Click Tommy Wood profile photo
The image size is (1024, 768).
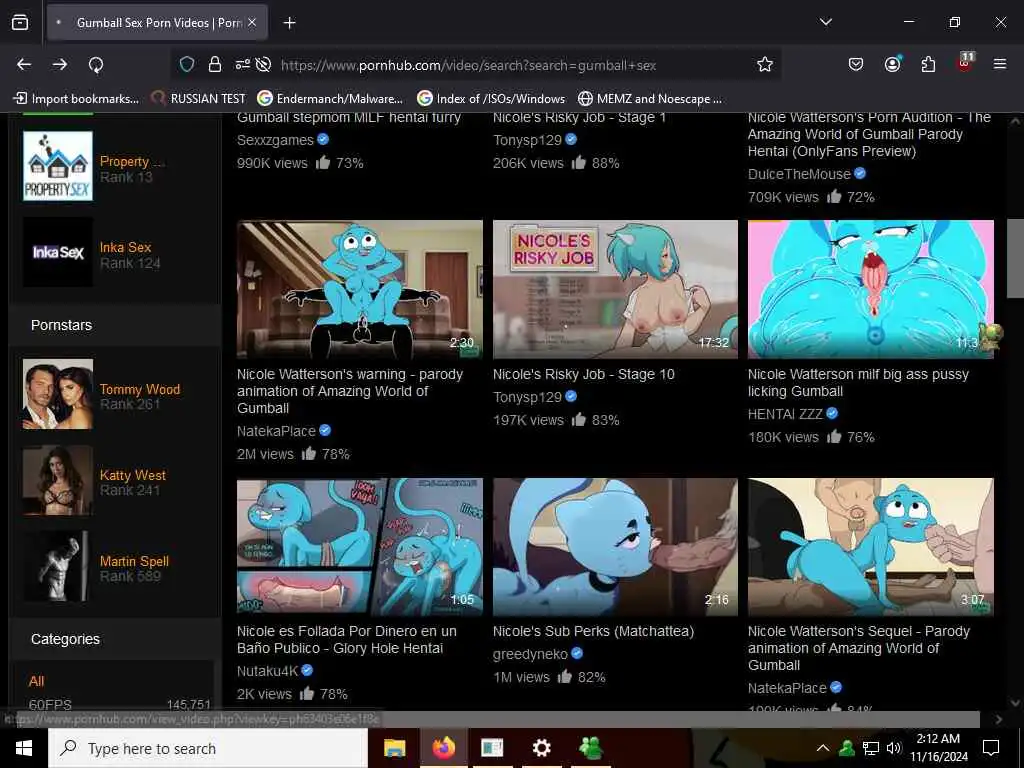tap(58, 394)
